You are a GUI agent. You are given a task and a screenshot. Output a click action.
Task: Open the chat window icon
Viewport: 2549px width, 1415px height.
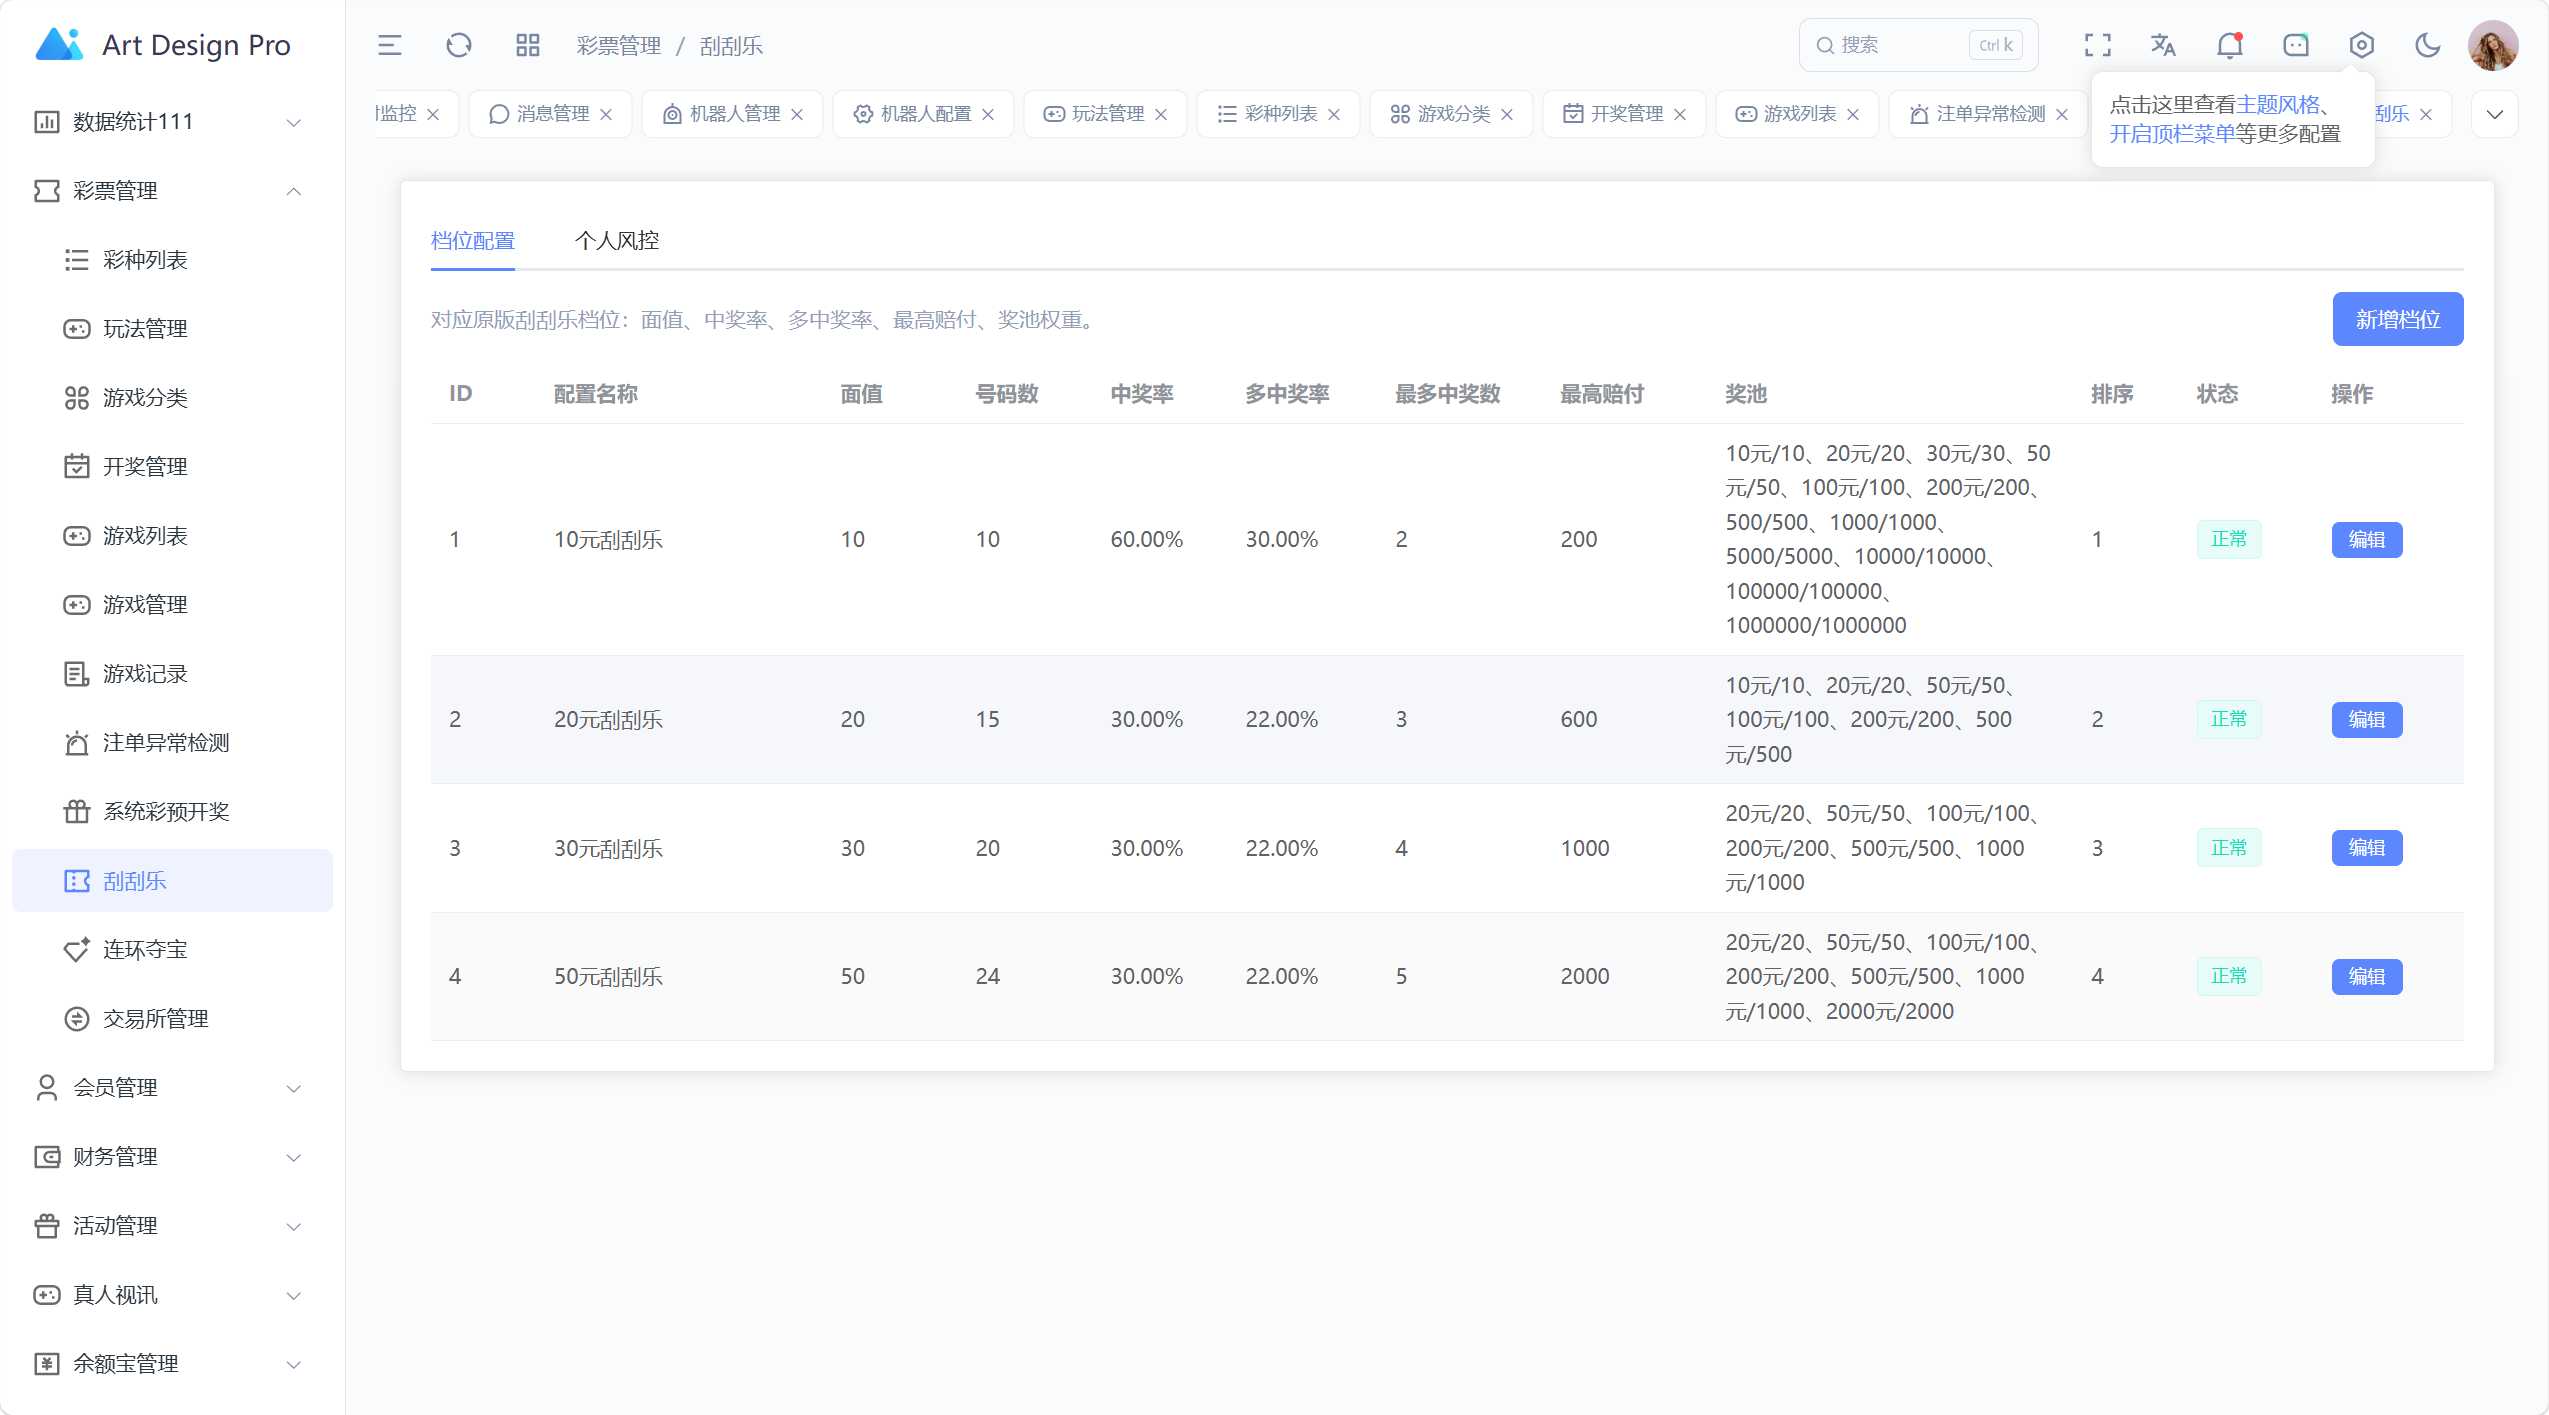click(x=2296, y=45)
